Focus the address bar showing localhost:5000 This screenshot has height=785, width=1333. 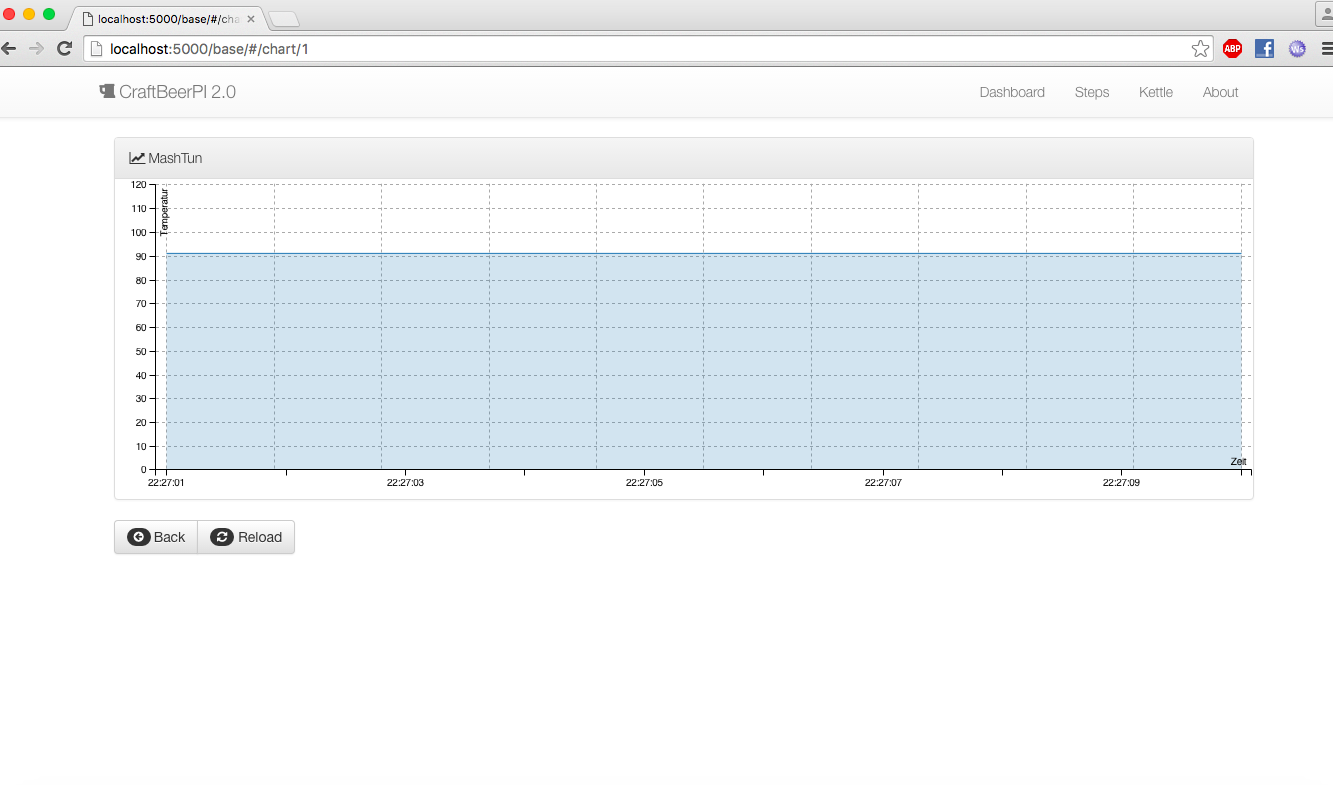tap(640, 49)
